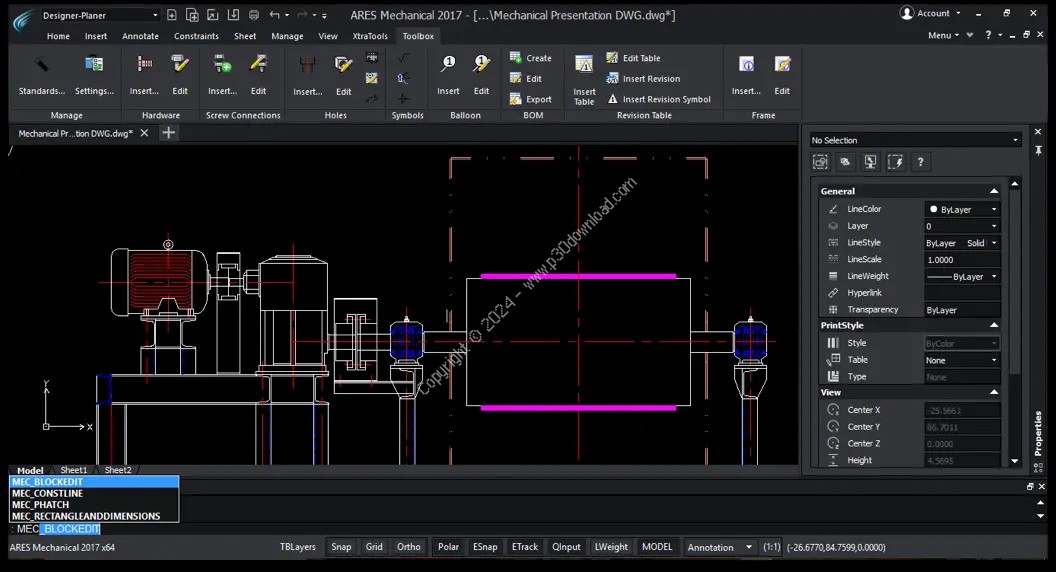Image resolution: width=1056 pixels, height=572 pixels.
Task: Click the Print icon in quick access toolbar
Action: click(x=254, y=15)
